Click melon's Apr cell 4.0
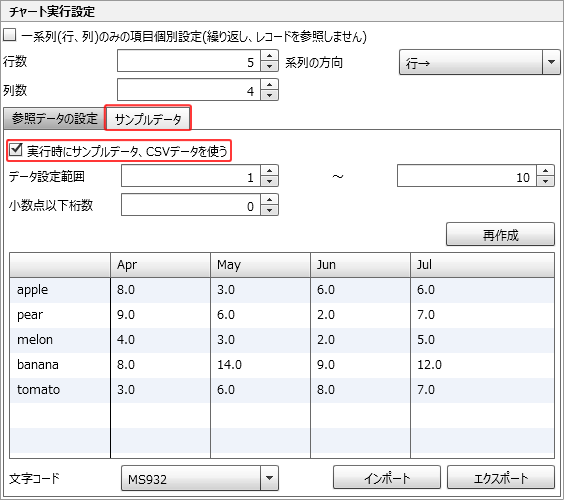 click(x=160, y=340)
